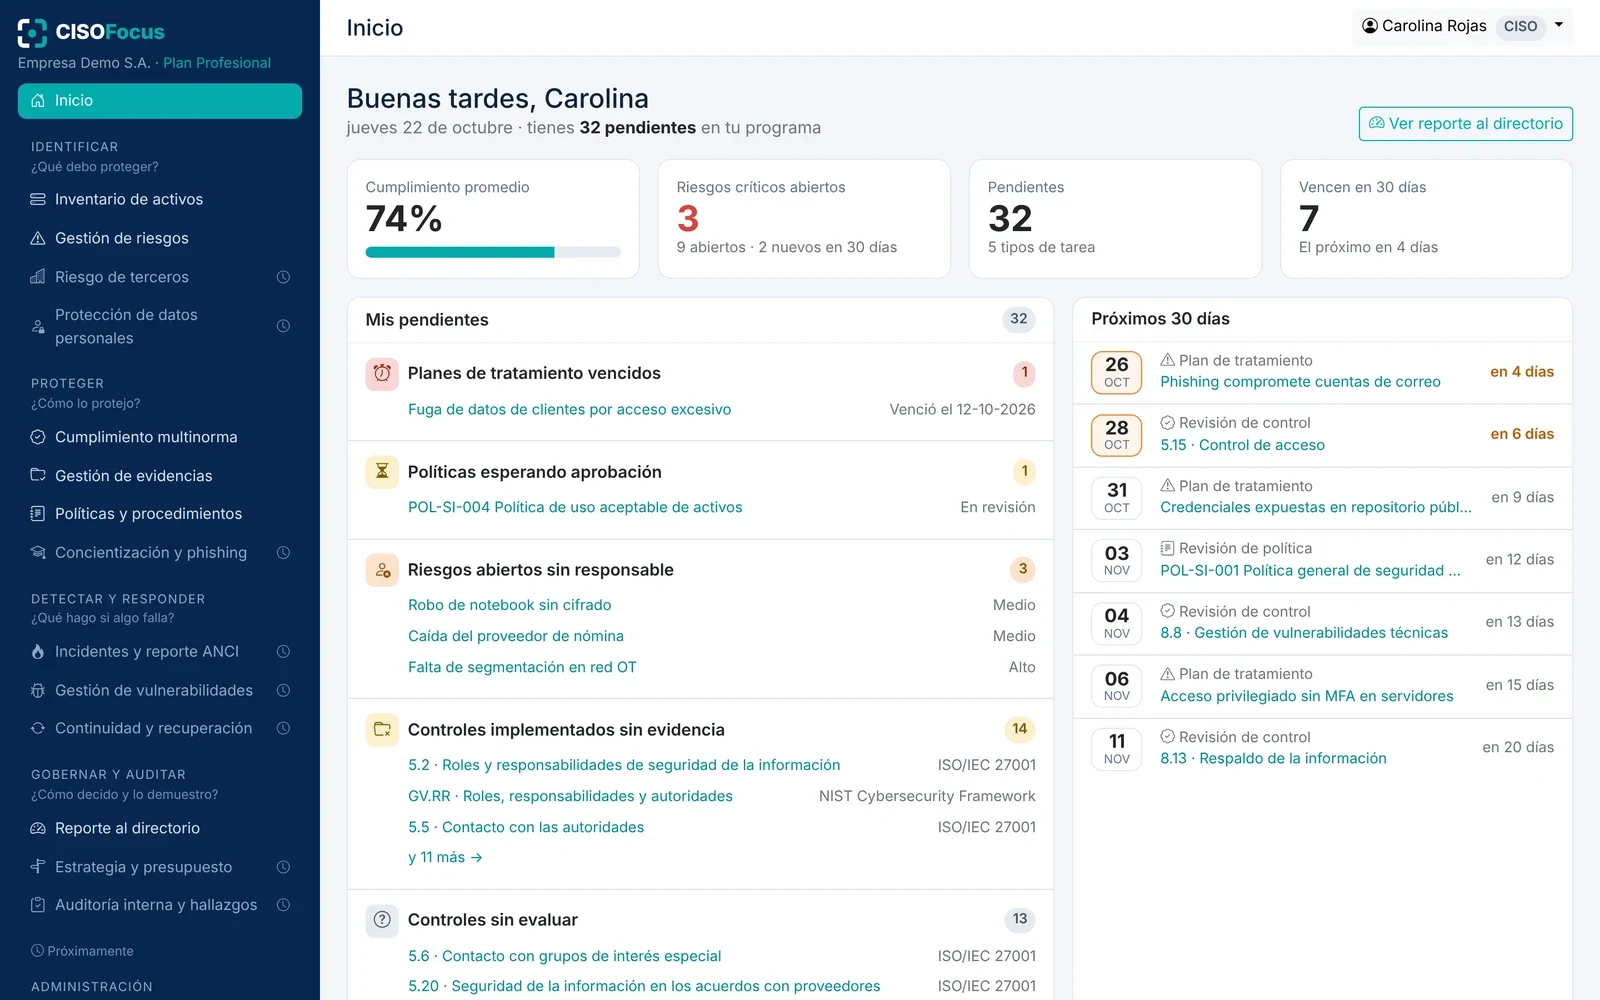Click clock icon beside Auditoría interna y hallazgos
The image size is (1600, 1000).
coord(283,905)
